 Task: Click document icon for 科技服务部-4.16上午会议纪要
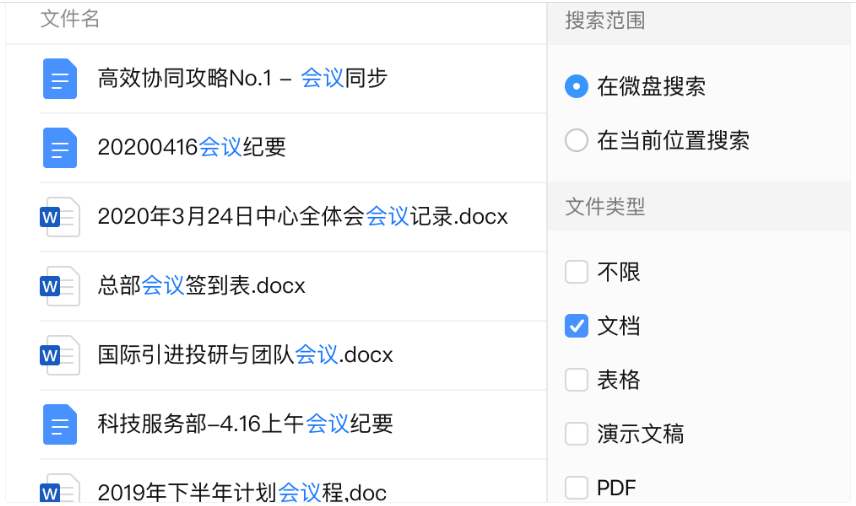(60, 424)
